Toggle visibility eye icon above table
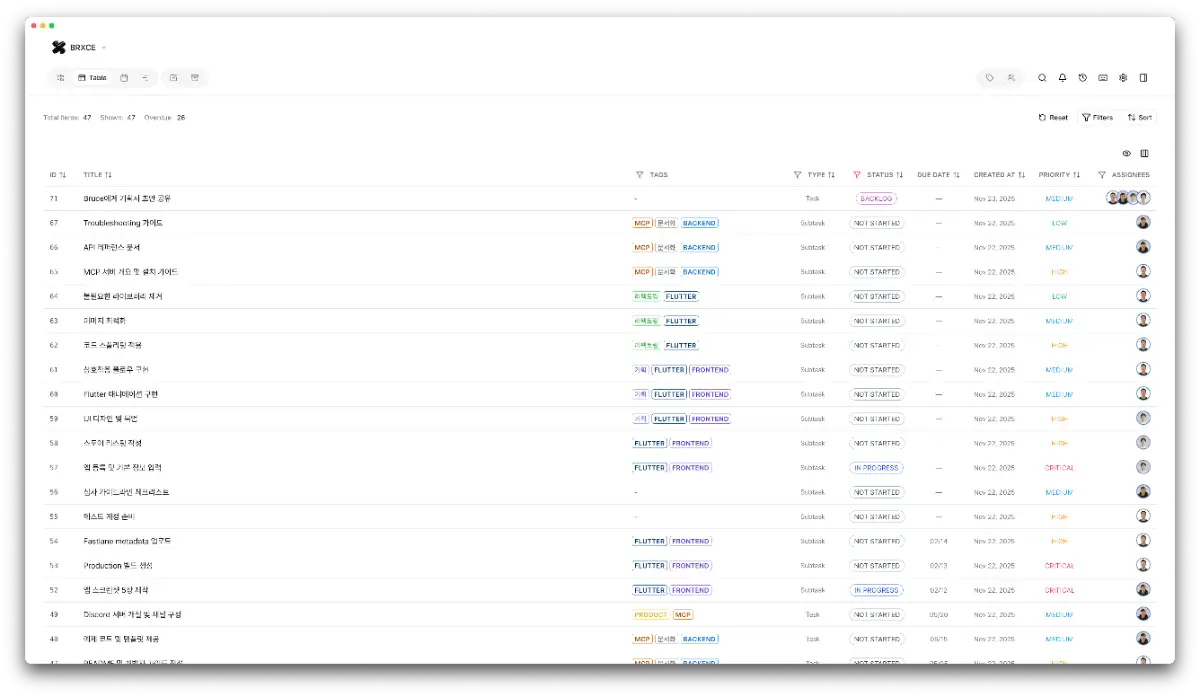The height and width of the screenshot is (697, 1200). (x=1126, y=154)
